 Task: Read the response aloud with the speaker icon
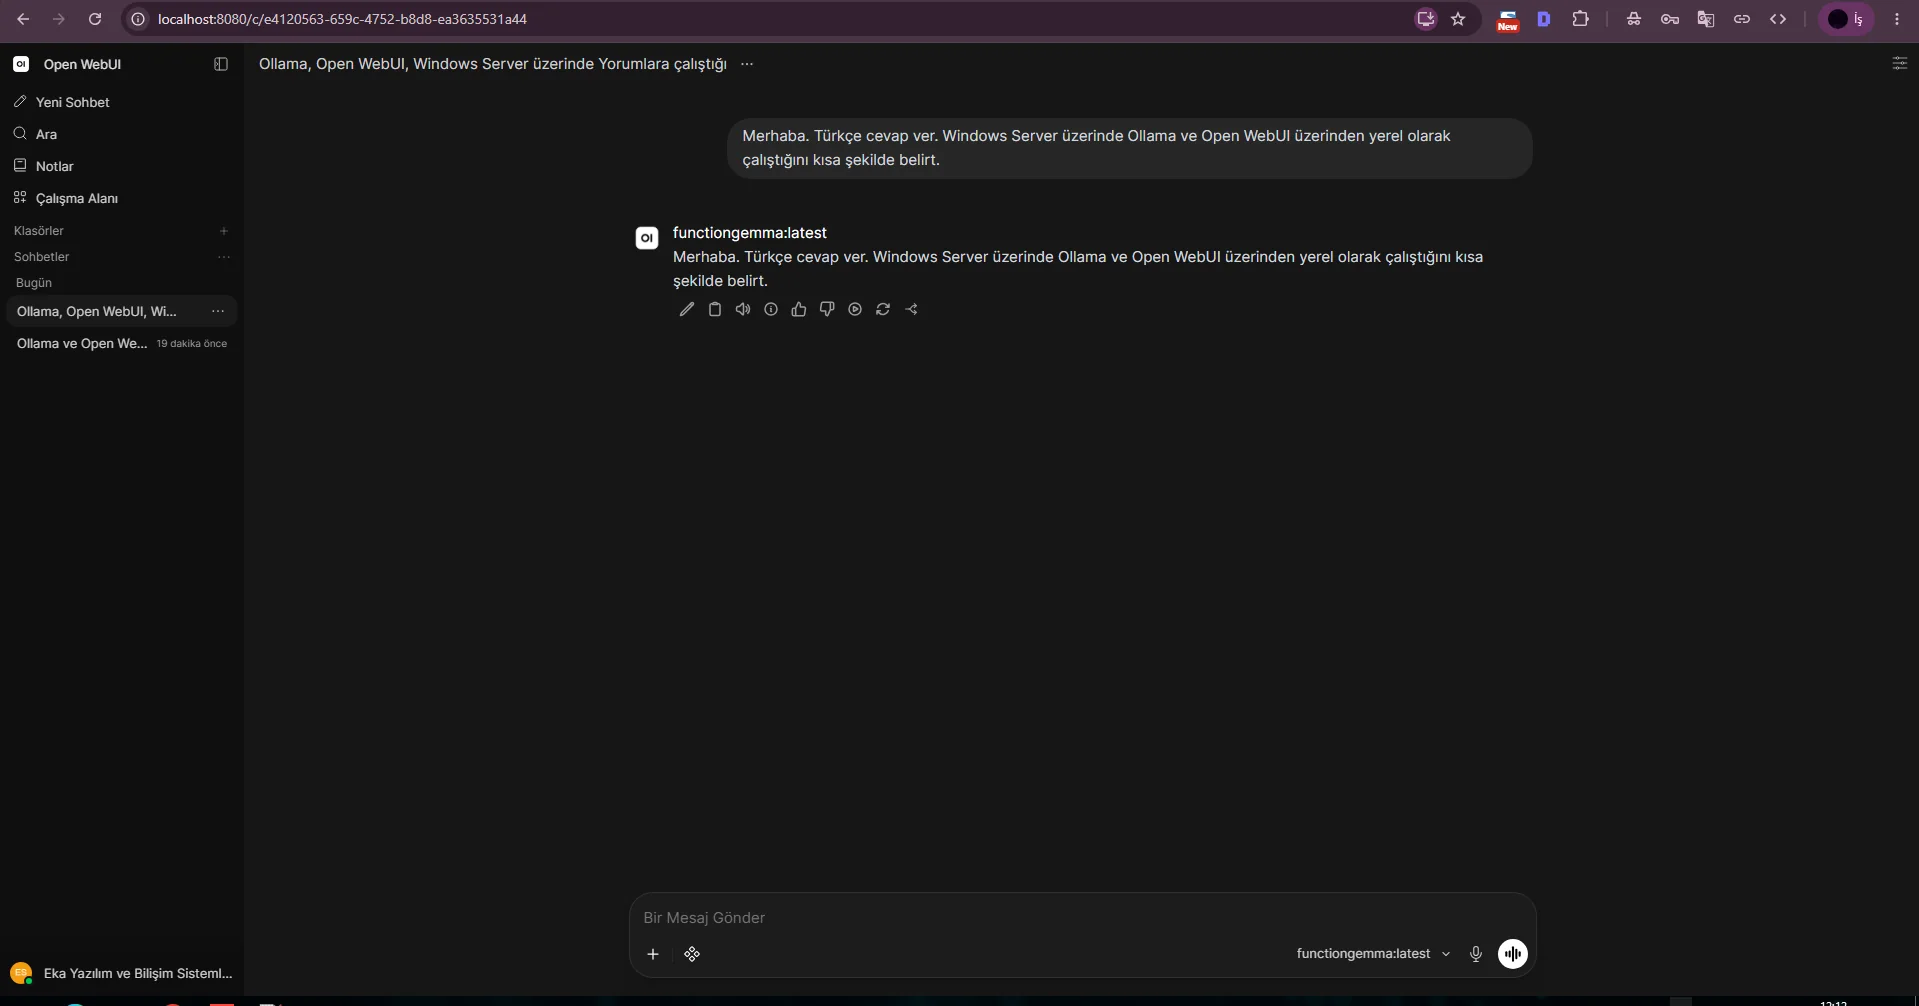pyautogui.click(x=742, y=310)
